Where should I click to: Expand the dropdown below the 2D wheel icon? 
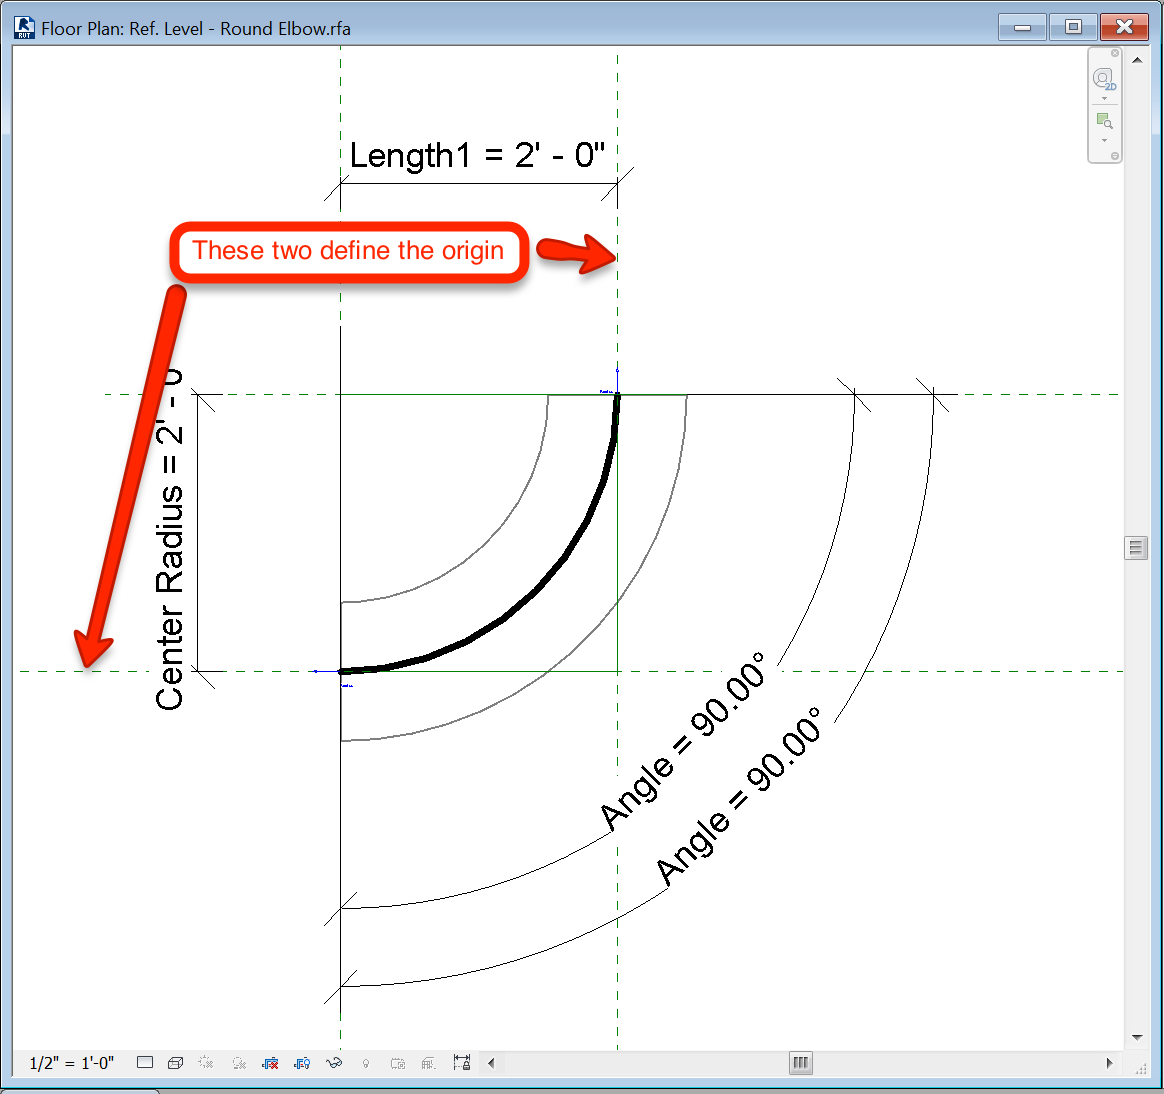tap(1105, 99)
